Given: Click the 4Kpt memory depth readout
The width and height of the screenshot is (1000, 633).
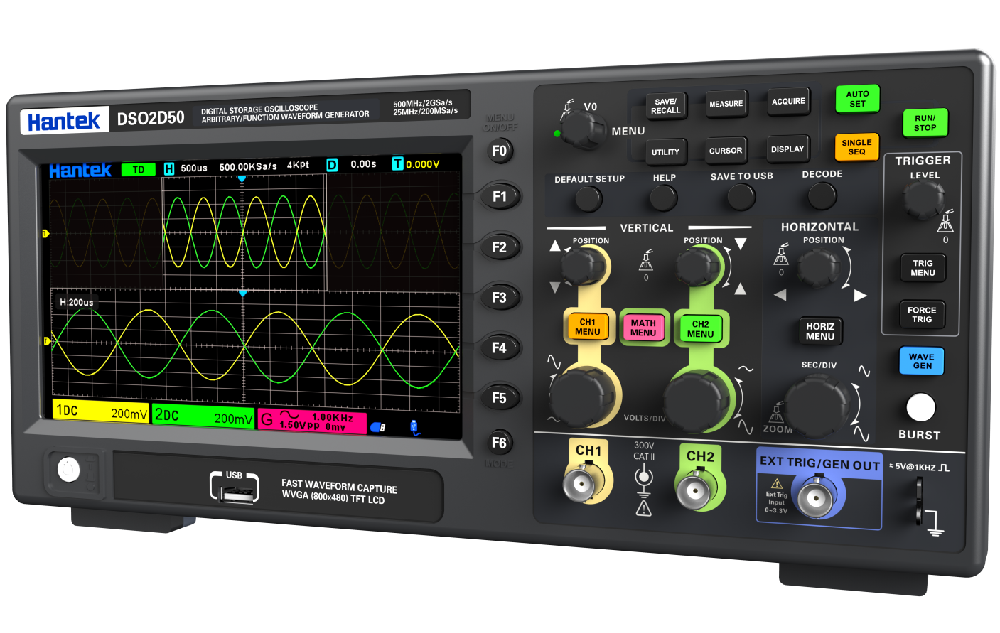Looking at the screenshot, I should [297, 165].
